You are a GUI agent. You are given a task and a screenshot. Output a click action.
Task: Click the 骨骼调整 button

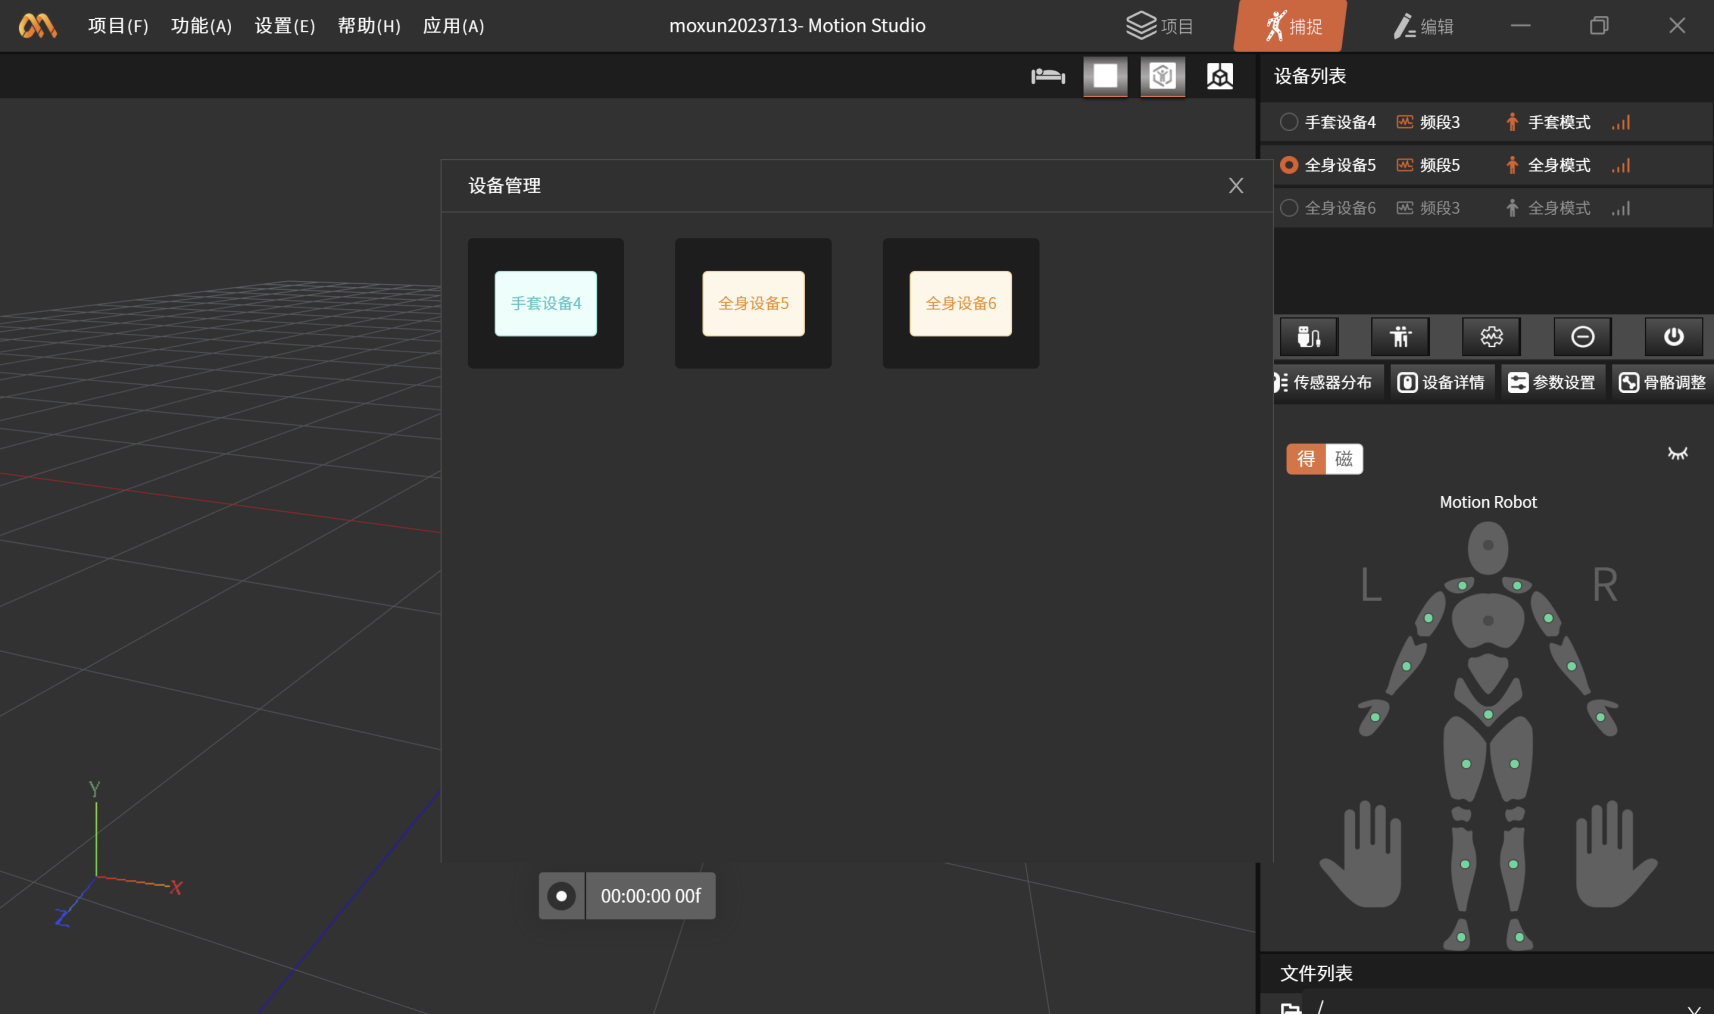pos(1662,382)
